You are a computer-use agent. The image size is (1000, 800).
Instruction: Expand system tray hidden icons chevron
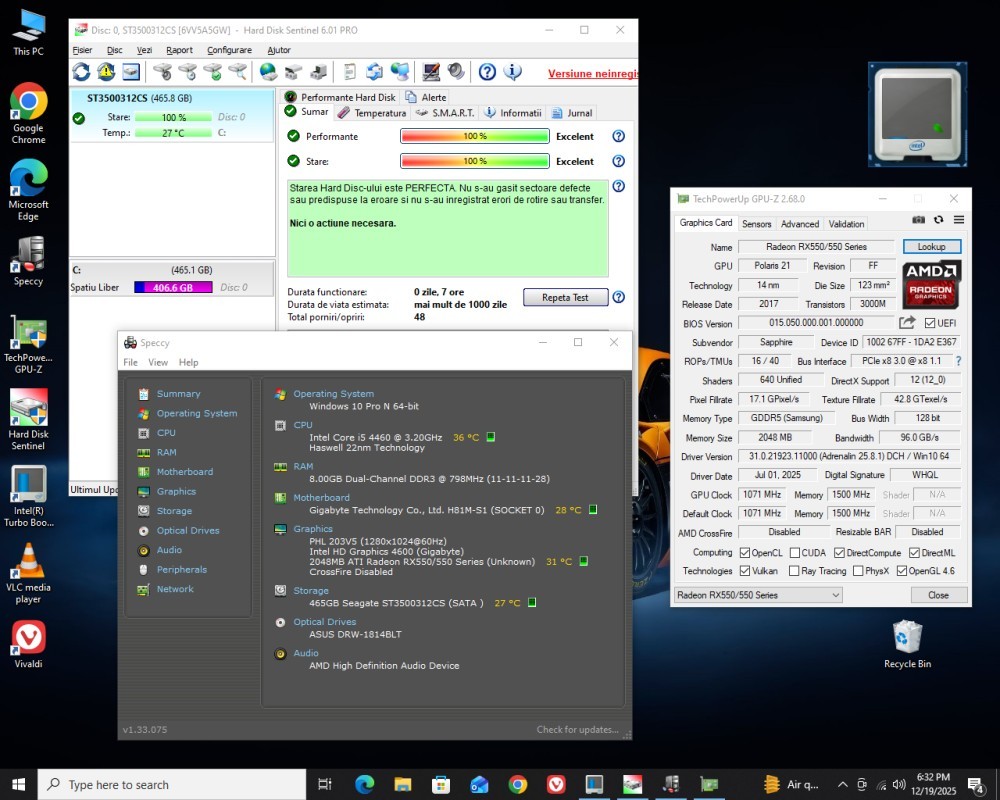click(842, 785)
